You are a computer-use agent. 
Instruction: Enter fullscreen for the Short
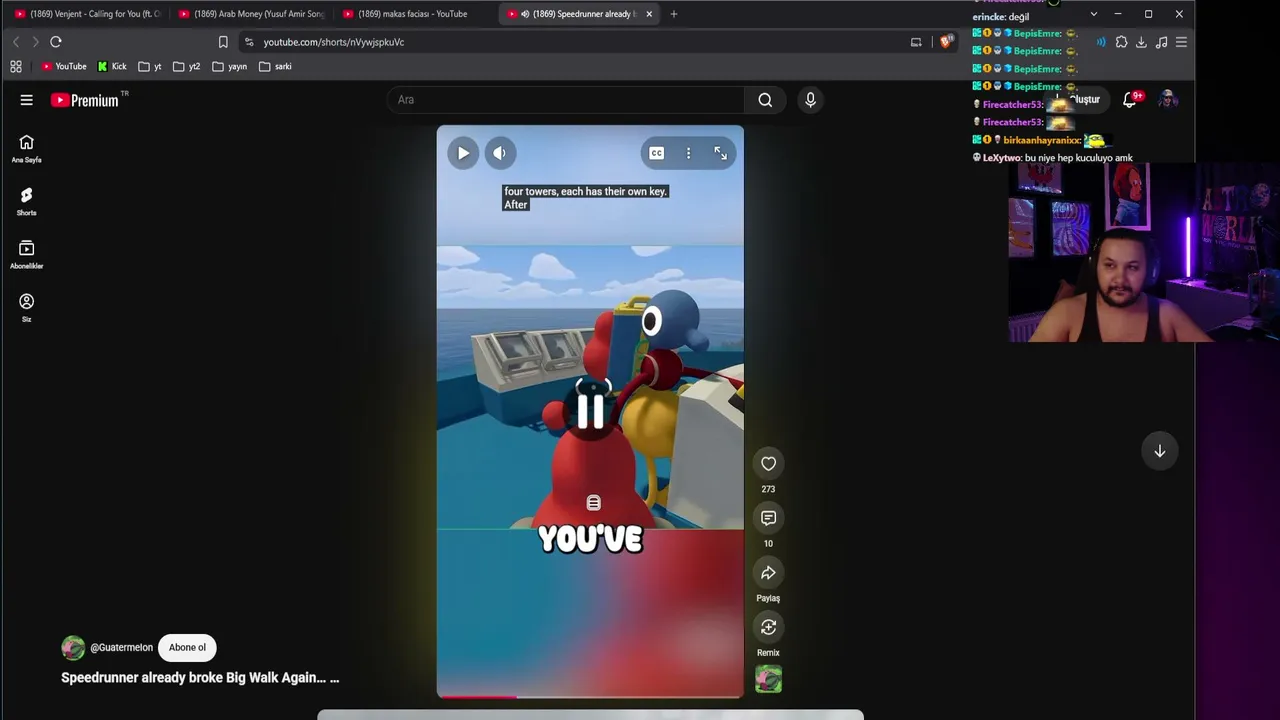pos(720,153)
